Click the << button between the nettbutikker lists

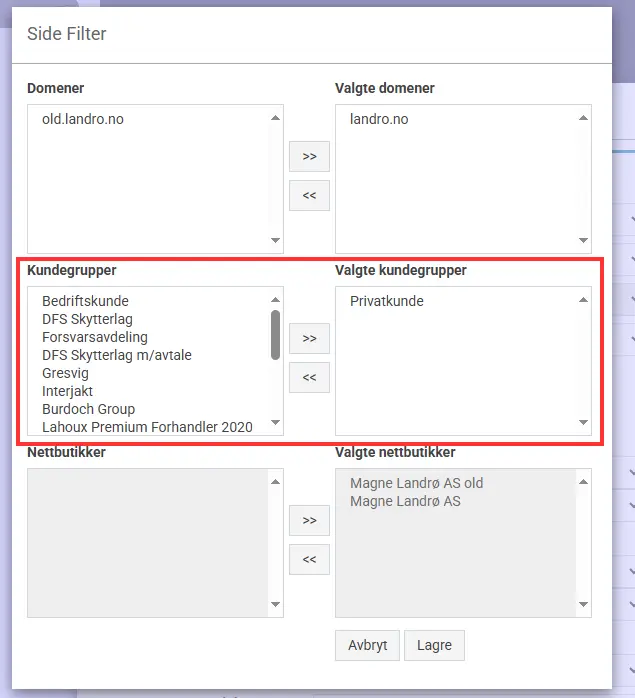click(x=309, y=559)
